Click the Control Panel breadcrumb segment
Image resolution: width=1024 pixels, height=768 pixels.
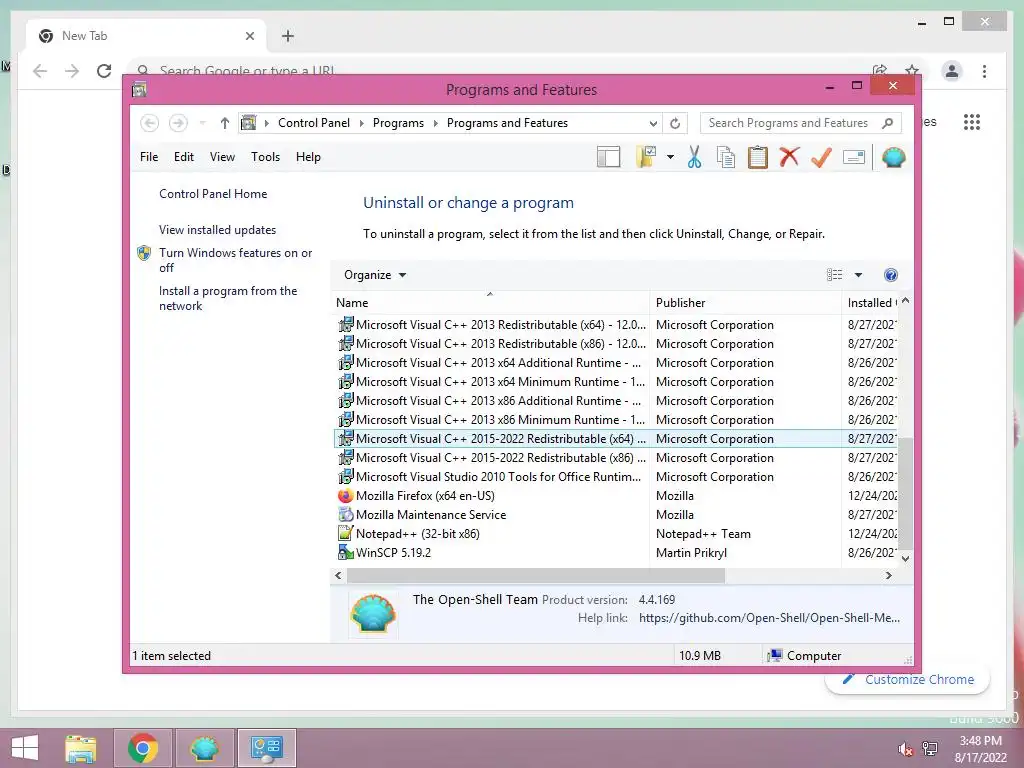coord(313,123)
